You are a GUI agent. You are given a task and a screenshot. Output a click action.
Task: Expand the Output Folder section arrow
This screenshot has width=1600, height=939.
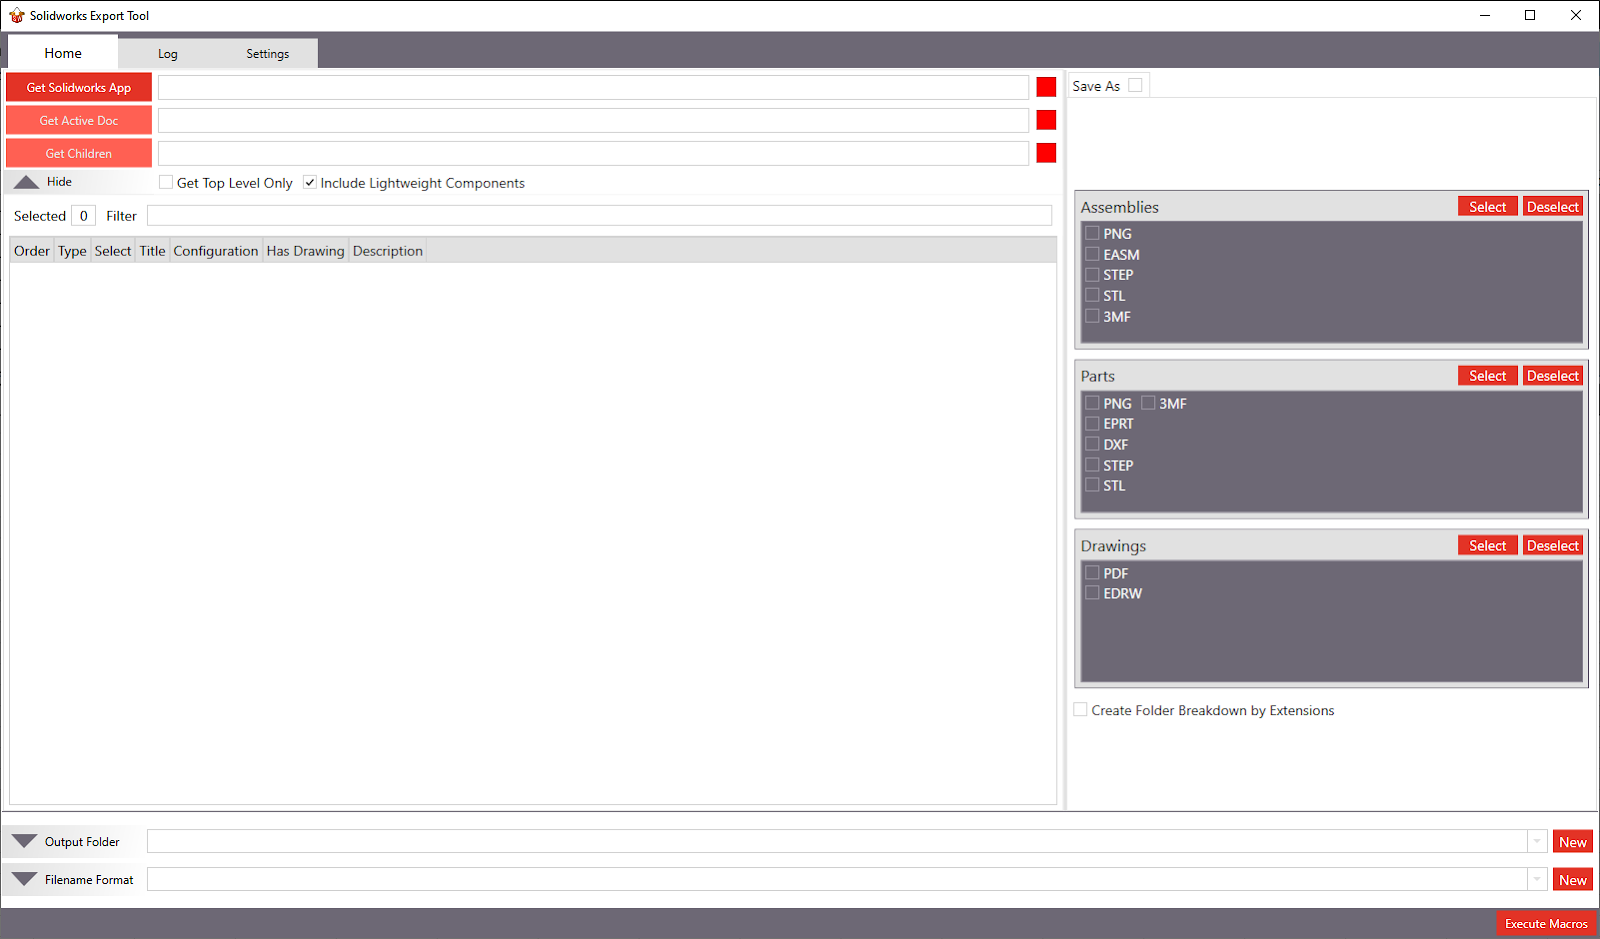[x=25, y=841]
